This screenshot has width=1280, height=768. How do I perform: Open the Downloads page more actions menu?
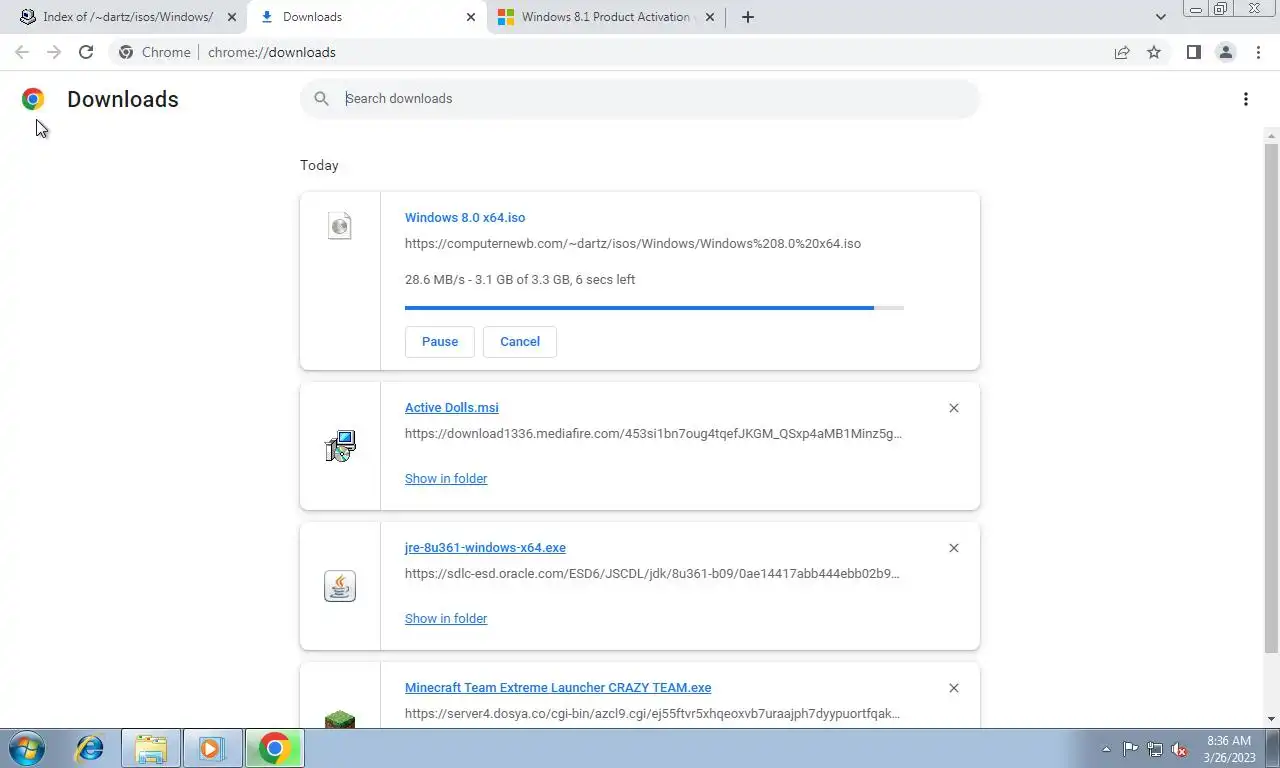(x=1245, y=99)
